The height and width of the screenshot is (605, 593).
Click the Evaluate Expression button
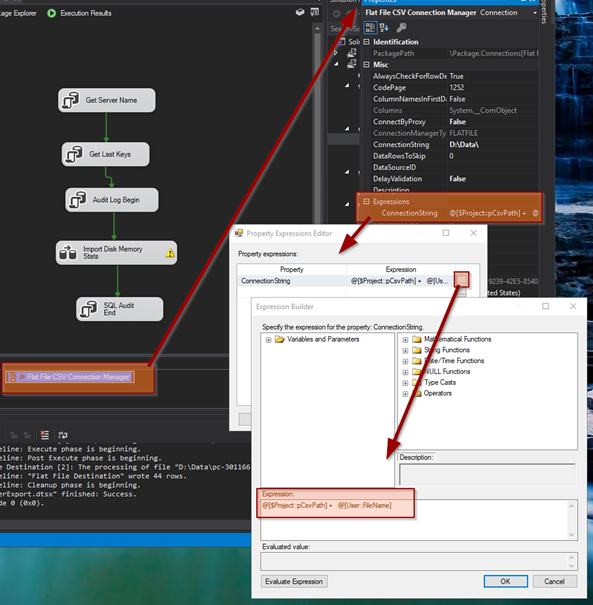tap(294, 581)
